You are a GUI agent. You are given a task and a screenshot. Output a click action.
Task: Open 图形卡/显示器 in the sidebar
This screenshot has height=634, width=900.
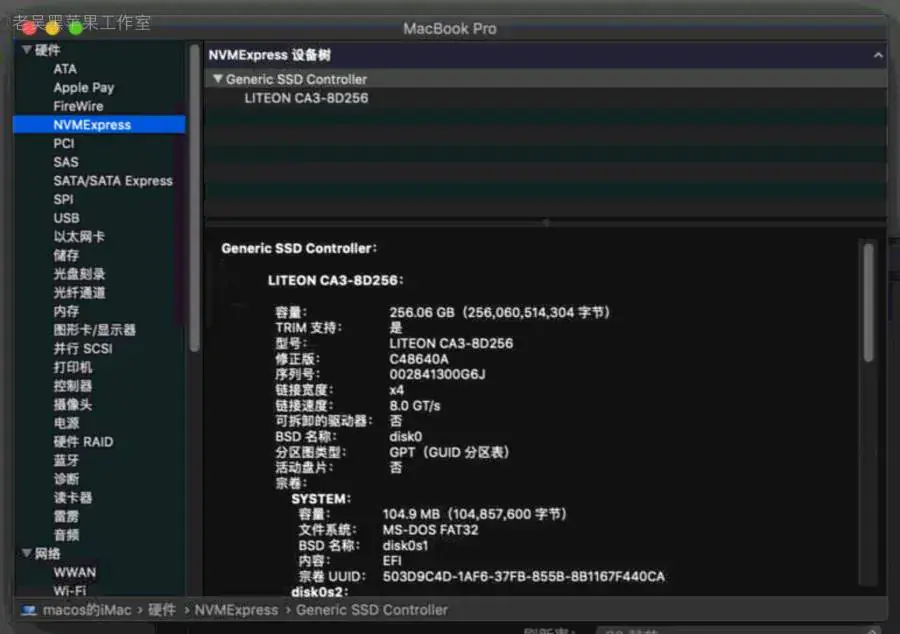[x=95, y=330]
